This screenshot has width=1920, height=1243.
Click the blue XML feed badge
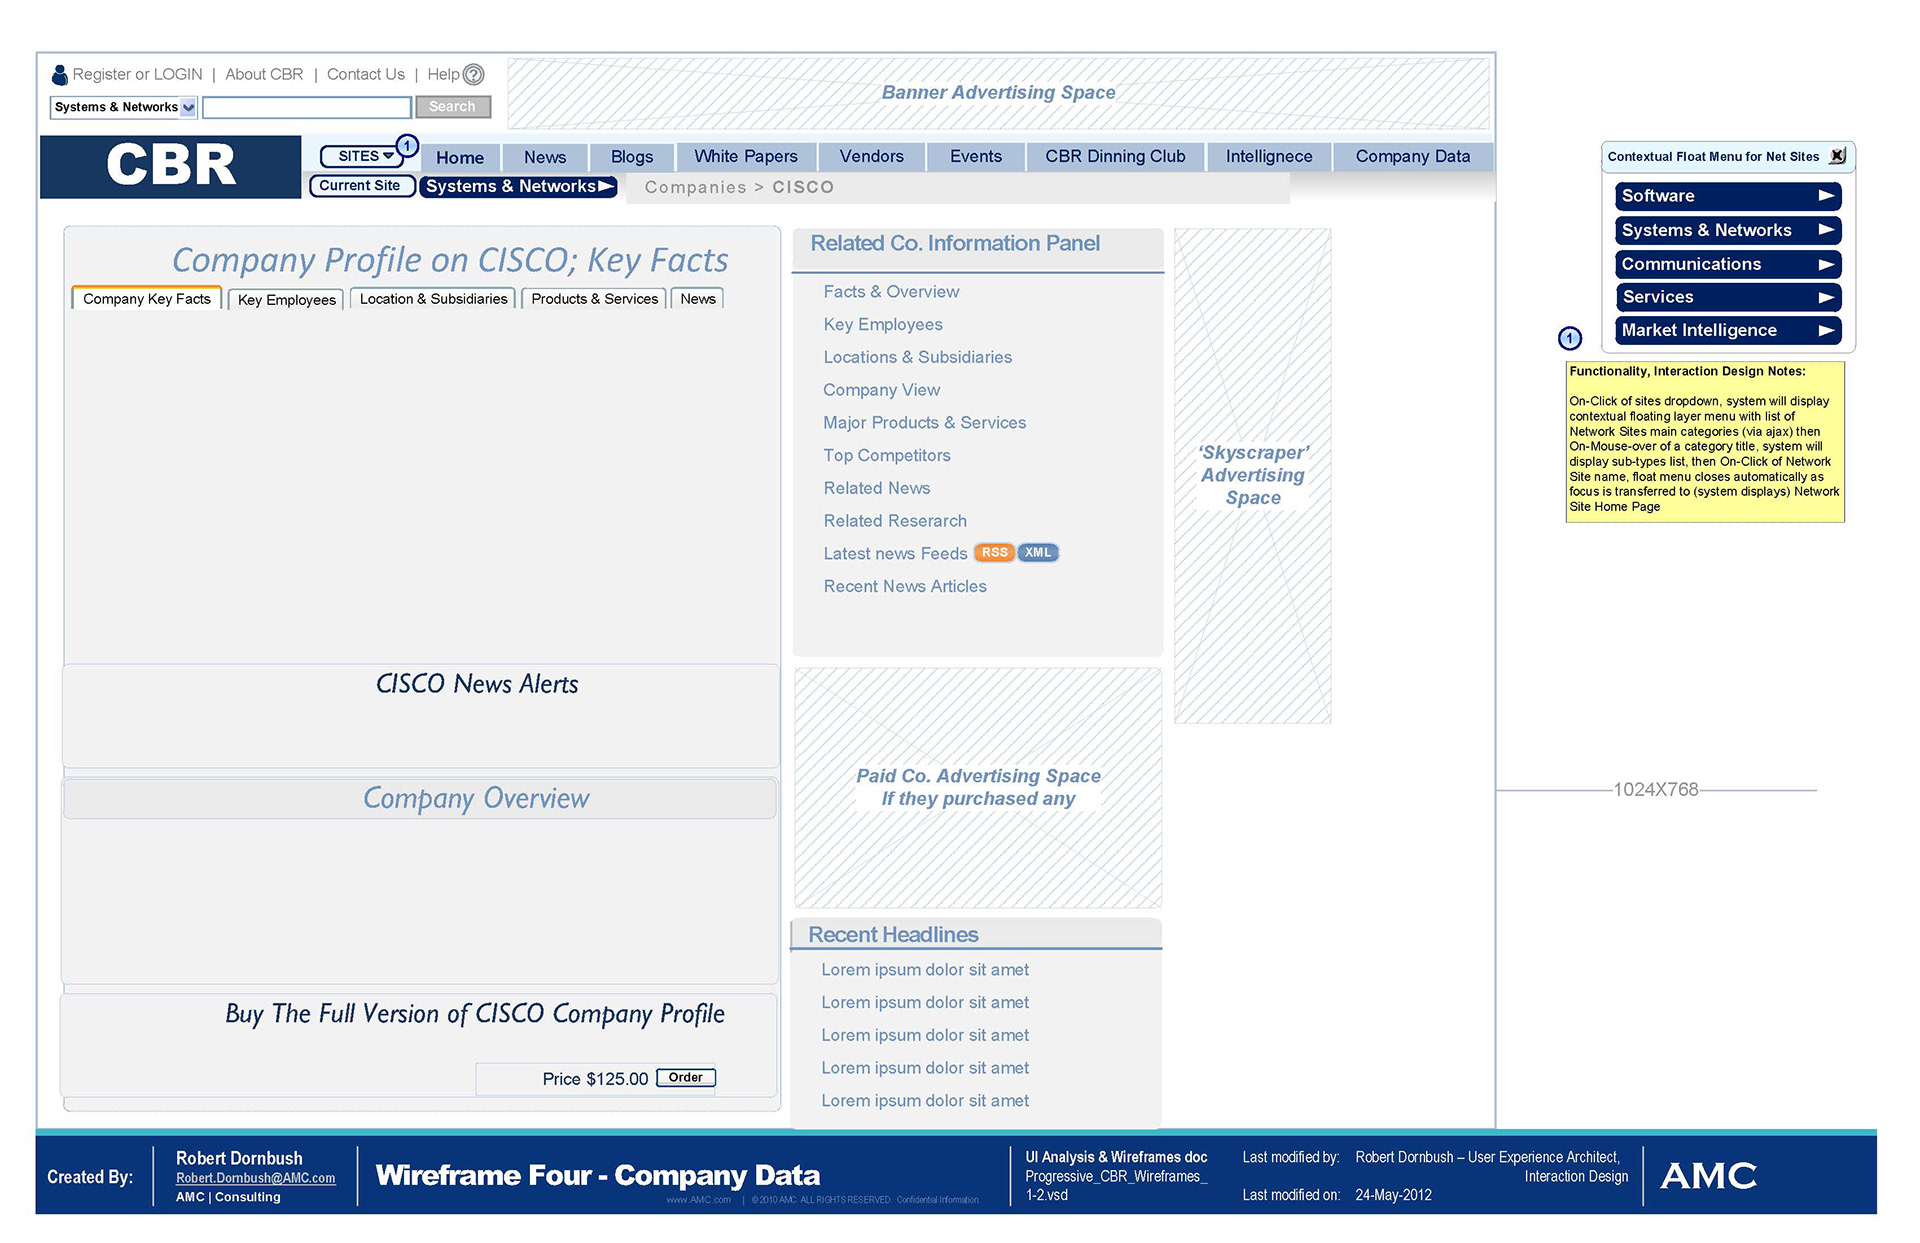click(x=1038, y=553)
